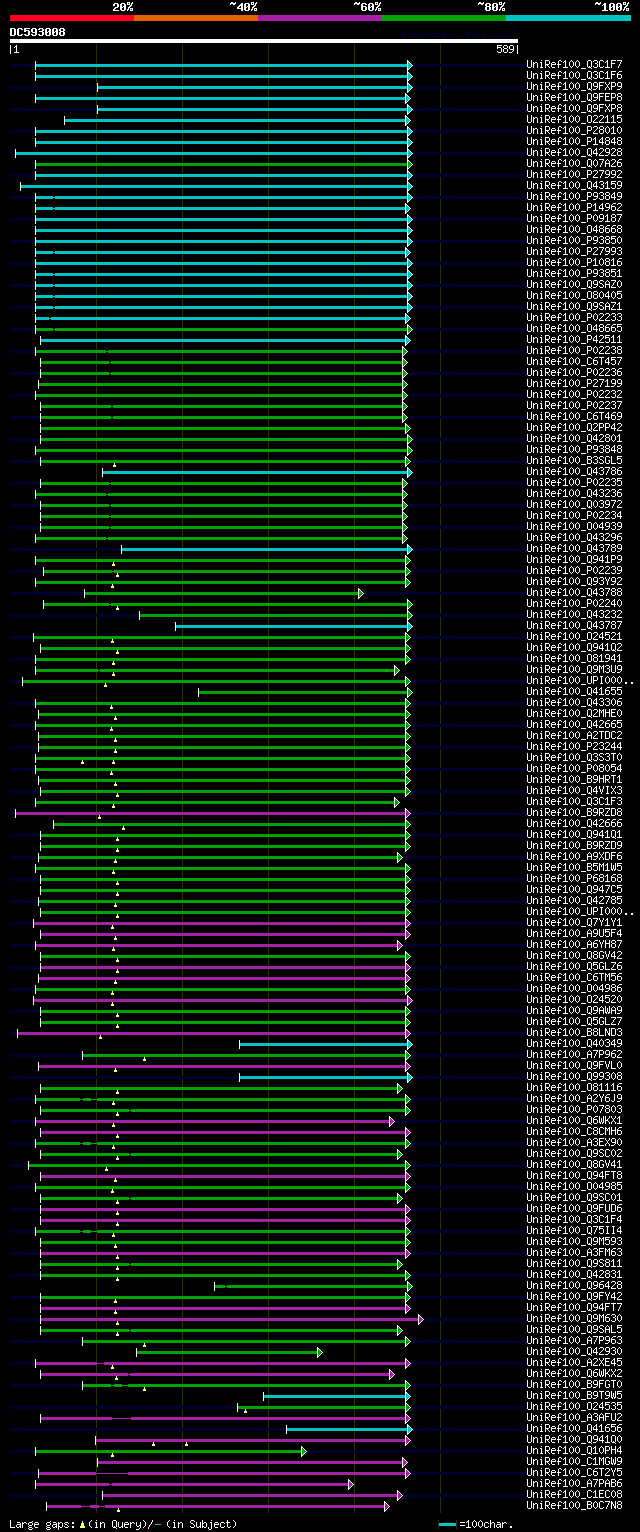Click green alignment bar for UniRef100_Q10PH4
The height and width of the screenshot is (1532, 640).
coord(170,1451)
